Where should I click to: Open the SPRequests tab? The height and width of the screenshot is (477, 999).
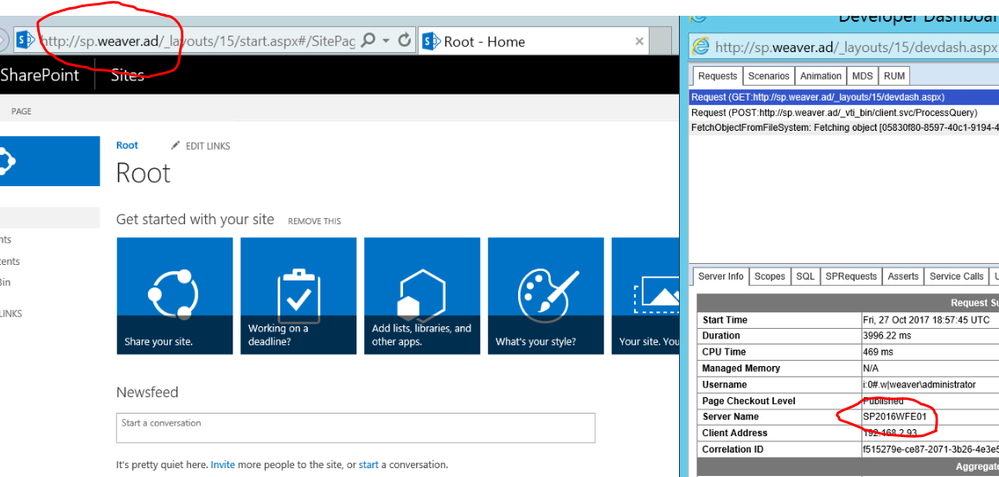coord(851,276)
